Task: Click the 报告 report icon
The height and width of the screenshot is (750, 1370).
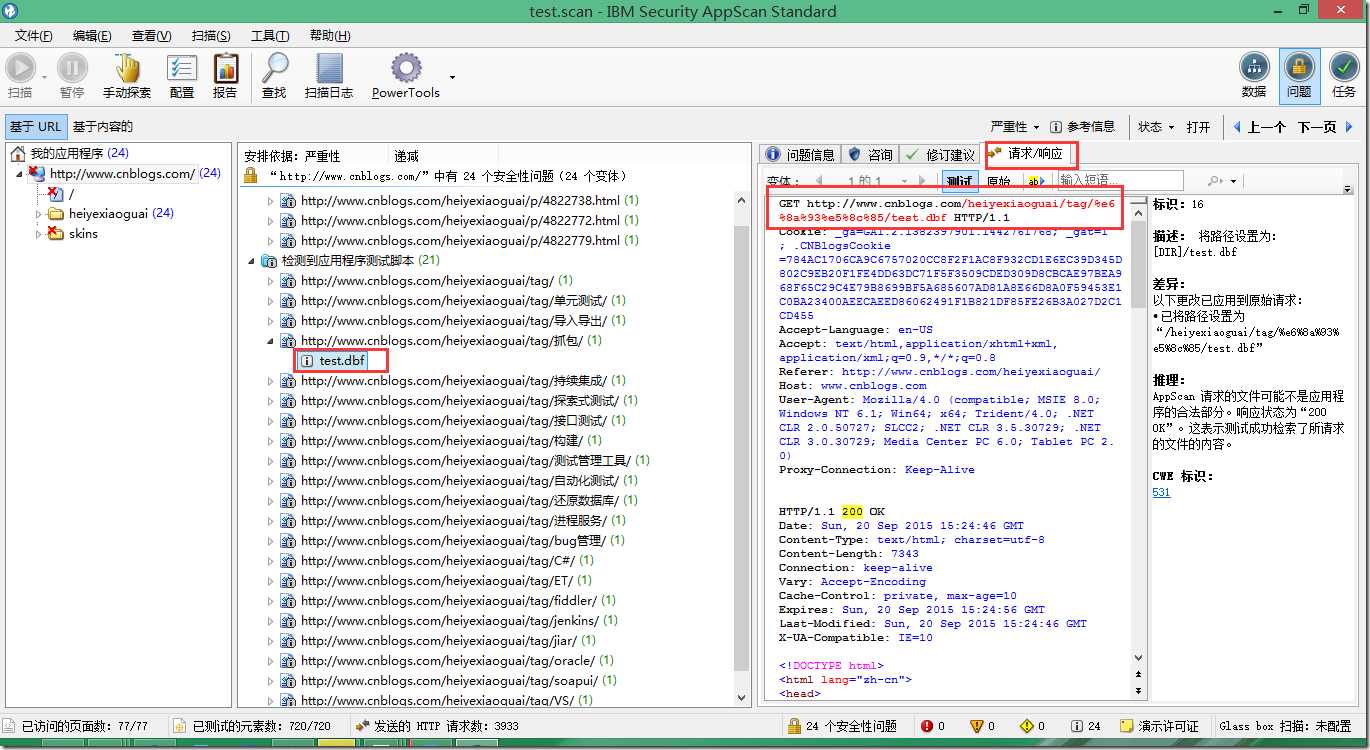Action: coord(226,68)
